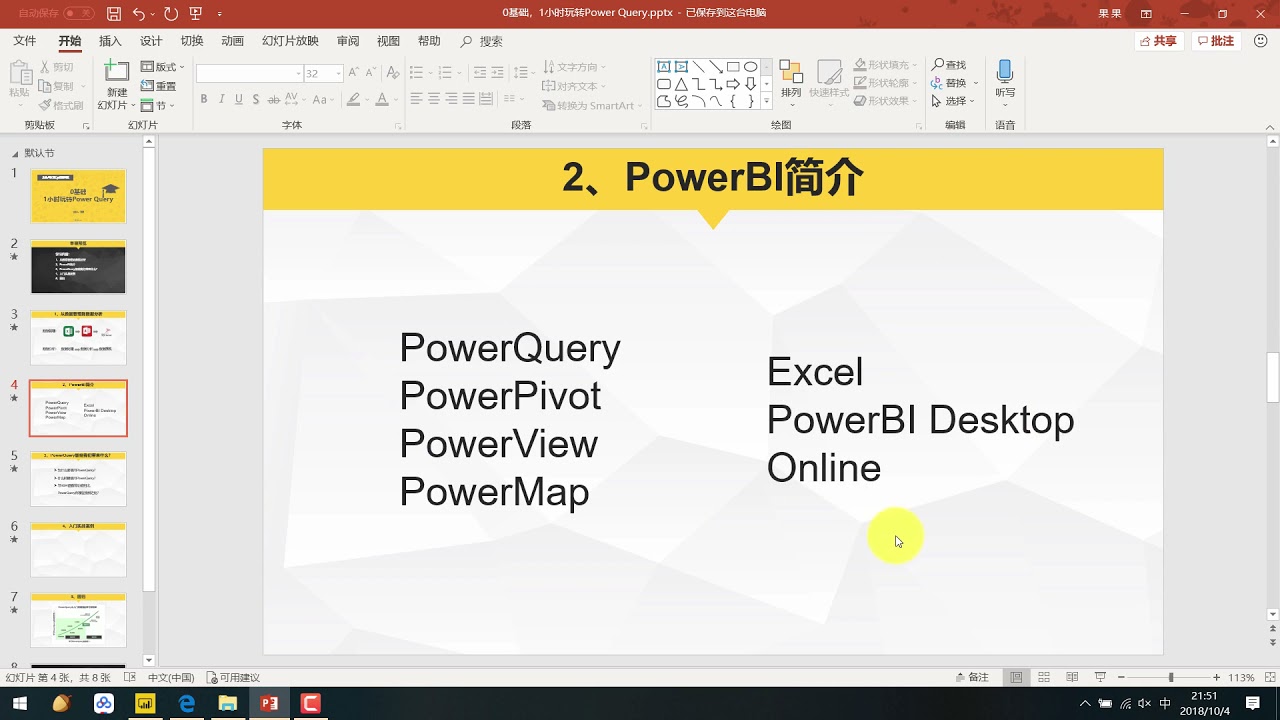Switch to Slide Sorter view icon
Image resolution: width=1280 pixels, height=720 pixels.
(1044, 677)
